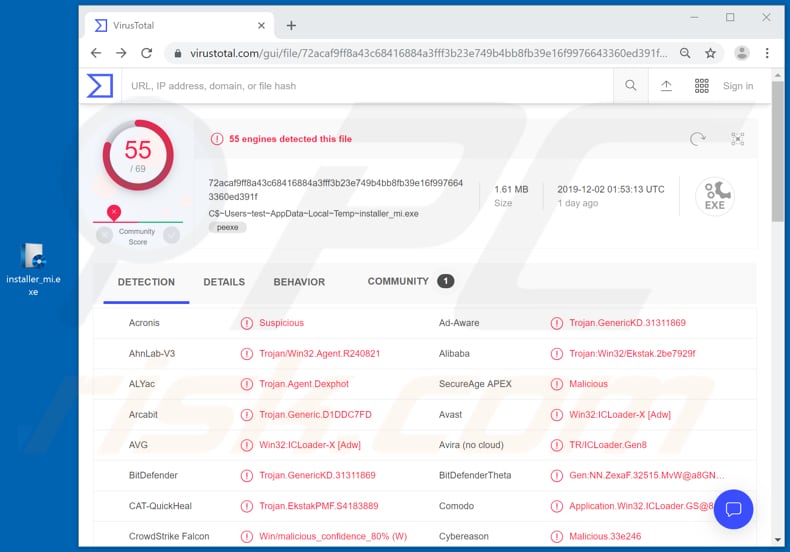Click the reanalyze refresh icon

(x=697, y=139)
